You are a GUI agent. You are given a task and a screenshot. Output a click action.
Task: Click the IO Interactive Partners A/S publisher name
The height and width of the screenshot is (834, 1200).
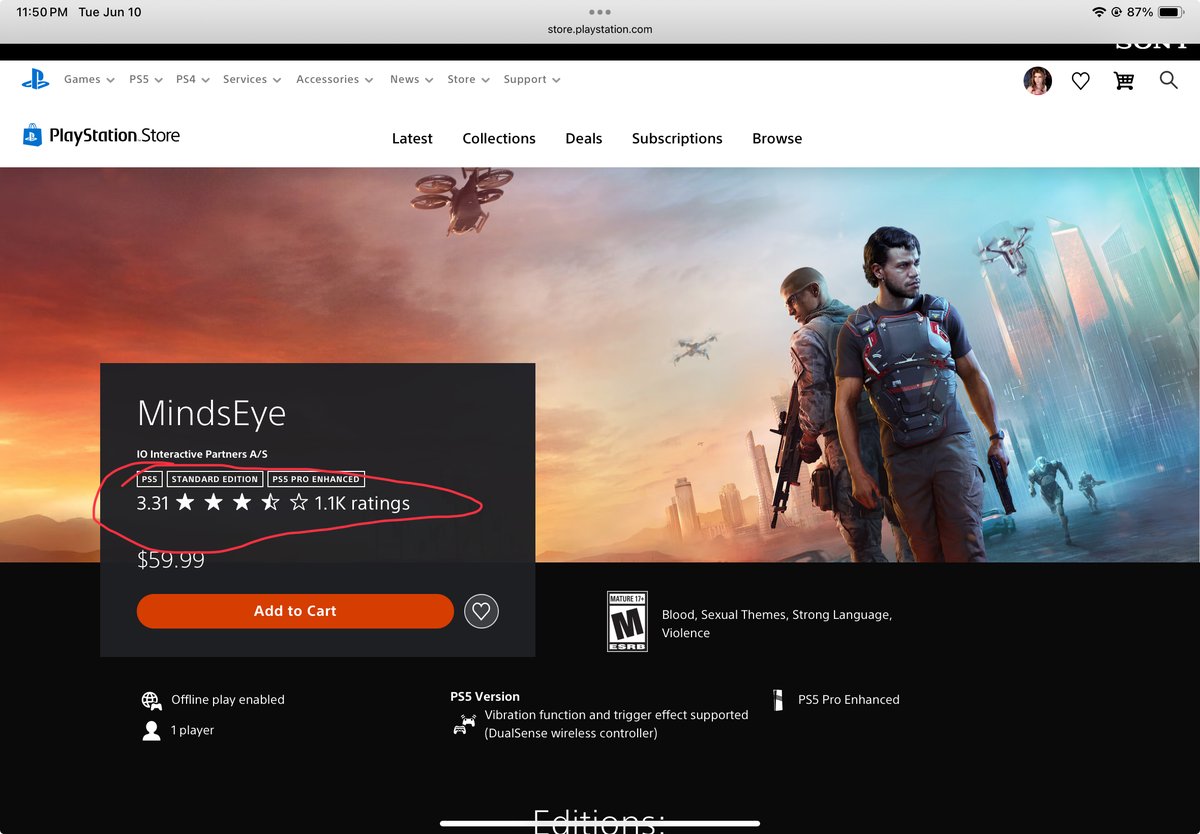click(x=202, y=455)
